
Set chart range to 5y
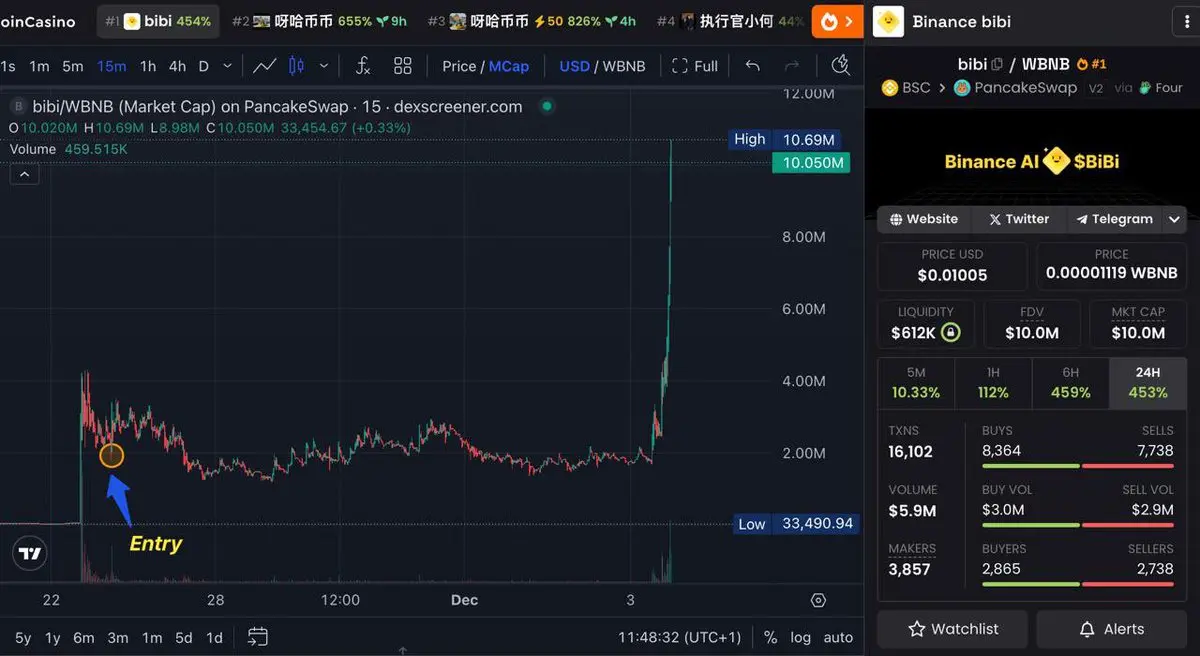(x=23, y=637)
